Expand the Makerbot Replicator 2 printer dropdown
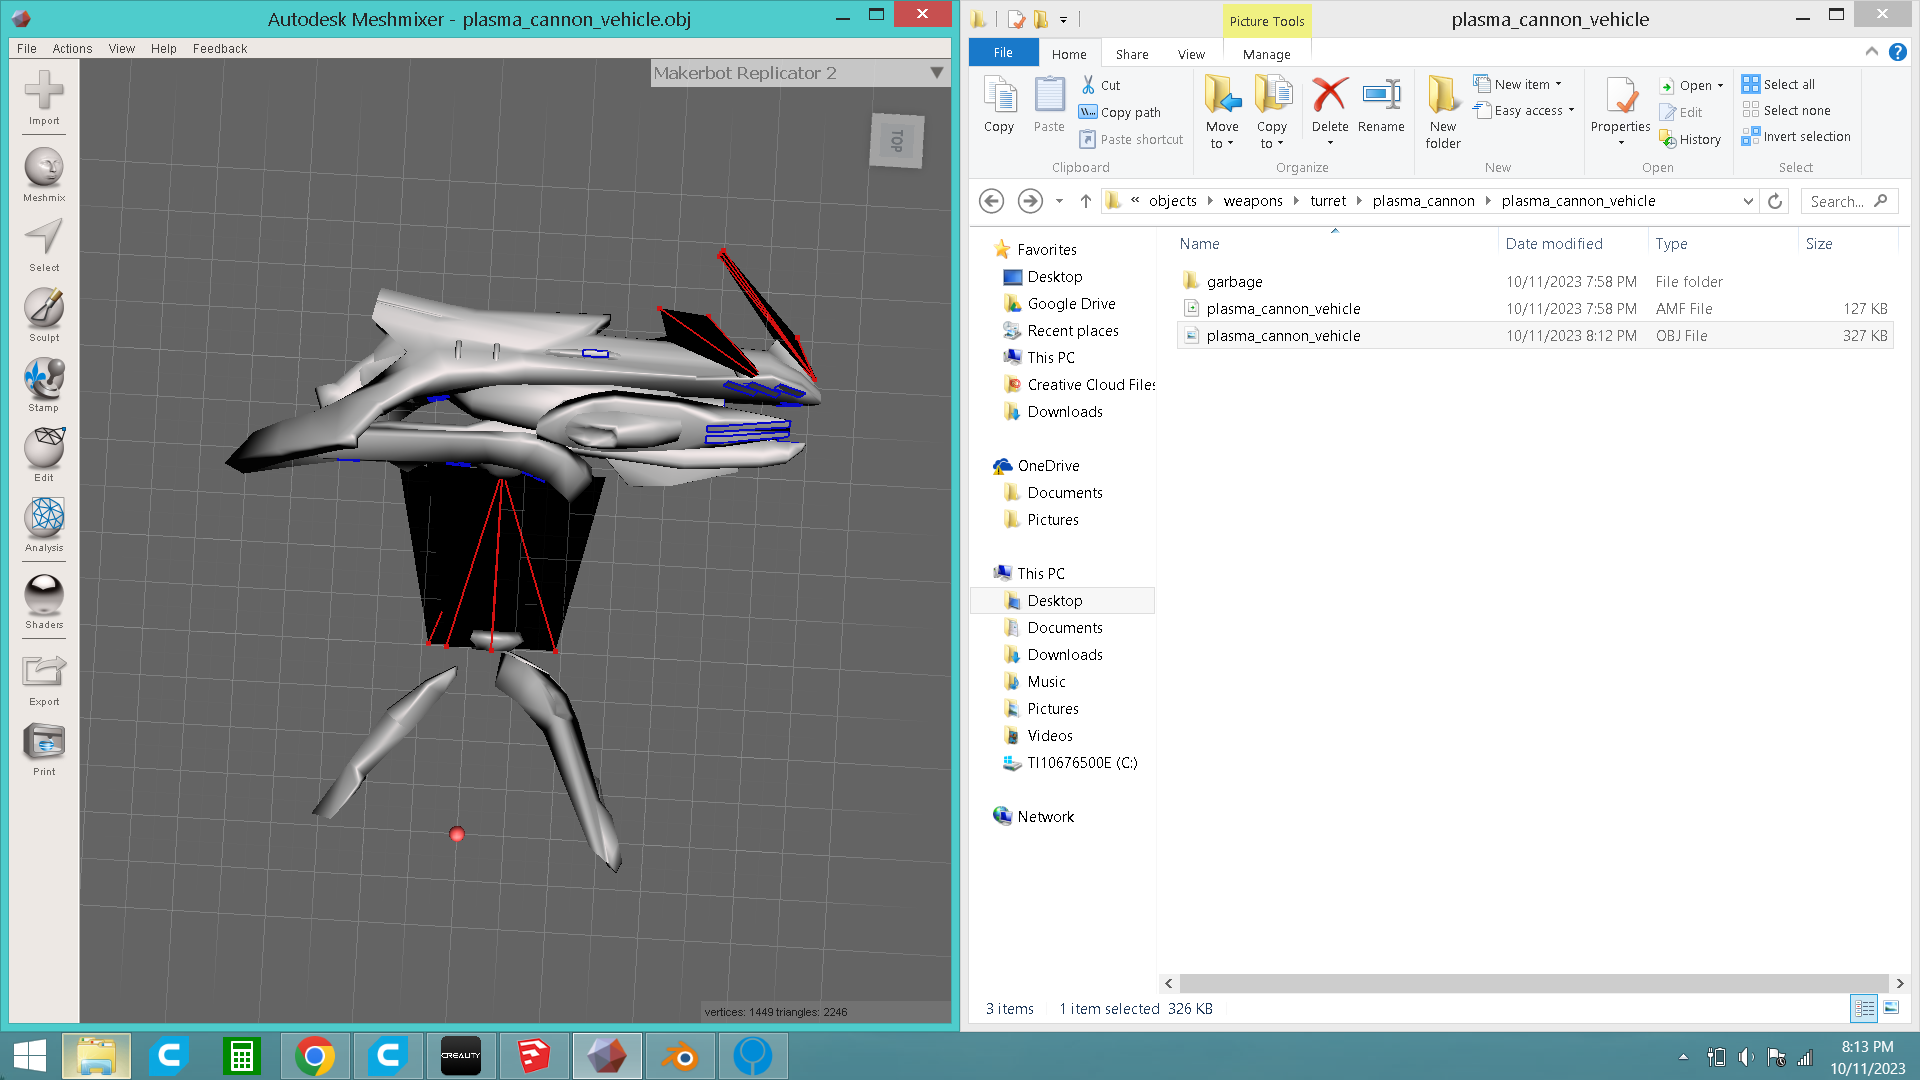The width and height of the screenshot is (1920, 1080). pos(936,73)
